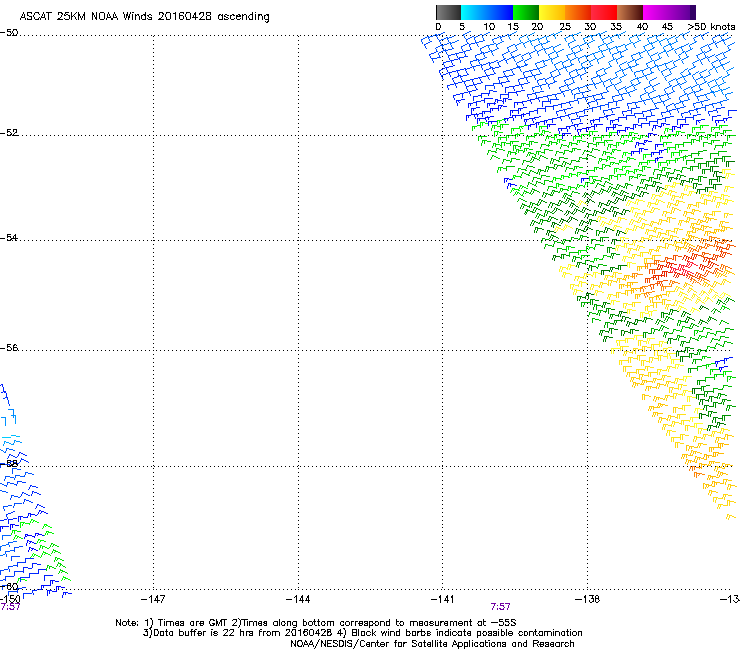The image size is (740, 650).
Task: Select the yellow 20-25 knots legend swatch
Action: pyautogui.click(x=552, y=12)
